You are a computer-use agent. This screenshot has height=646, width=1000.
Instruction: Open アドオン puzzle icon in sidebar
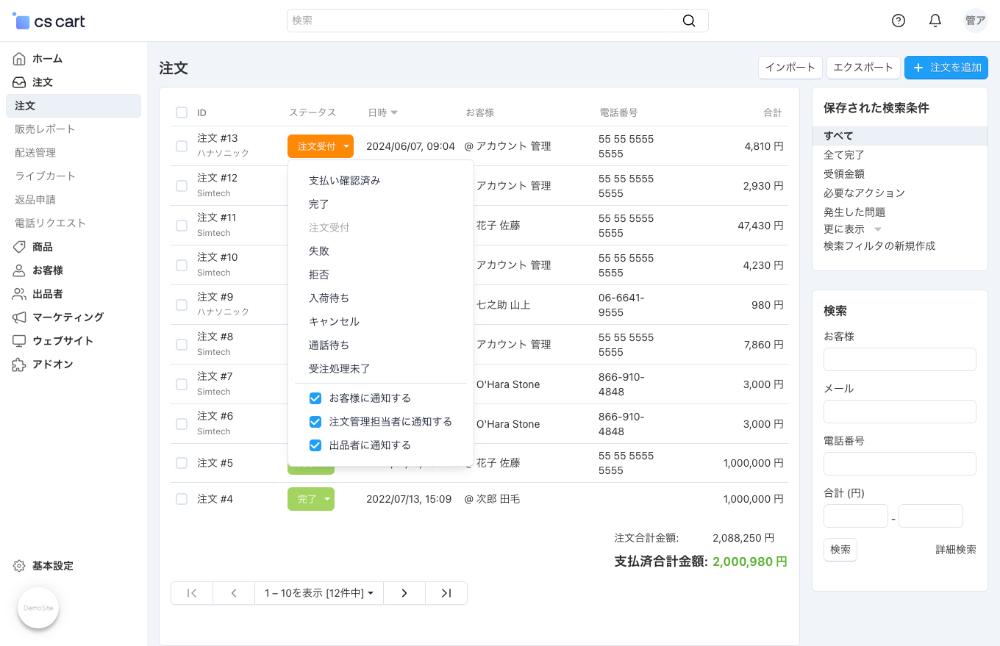point(19,364)
